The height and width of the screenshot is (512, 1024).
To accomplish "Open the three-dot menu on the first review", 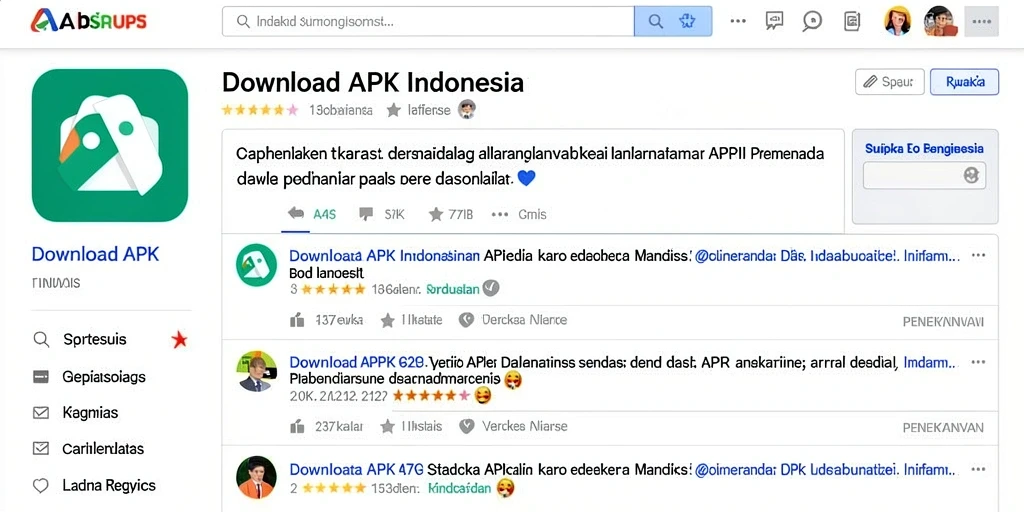I will click(x=978, y=255).
